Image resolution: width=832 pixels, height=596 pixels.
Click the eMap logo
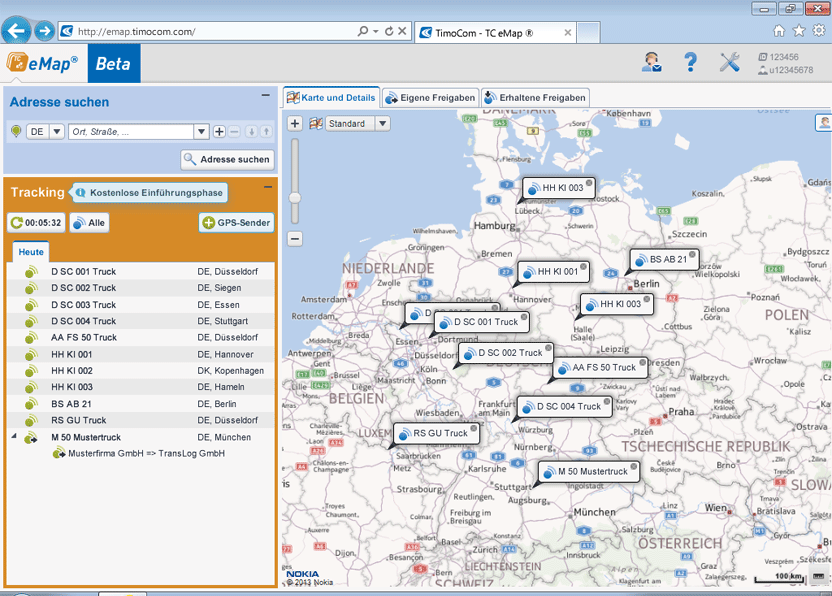tap(42, 63)
